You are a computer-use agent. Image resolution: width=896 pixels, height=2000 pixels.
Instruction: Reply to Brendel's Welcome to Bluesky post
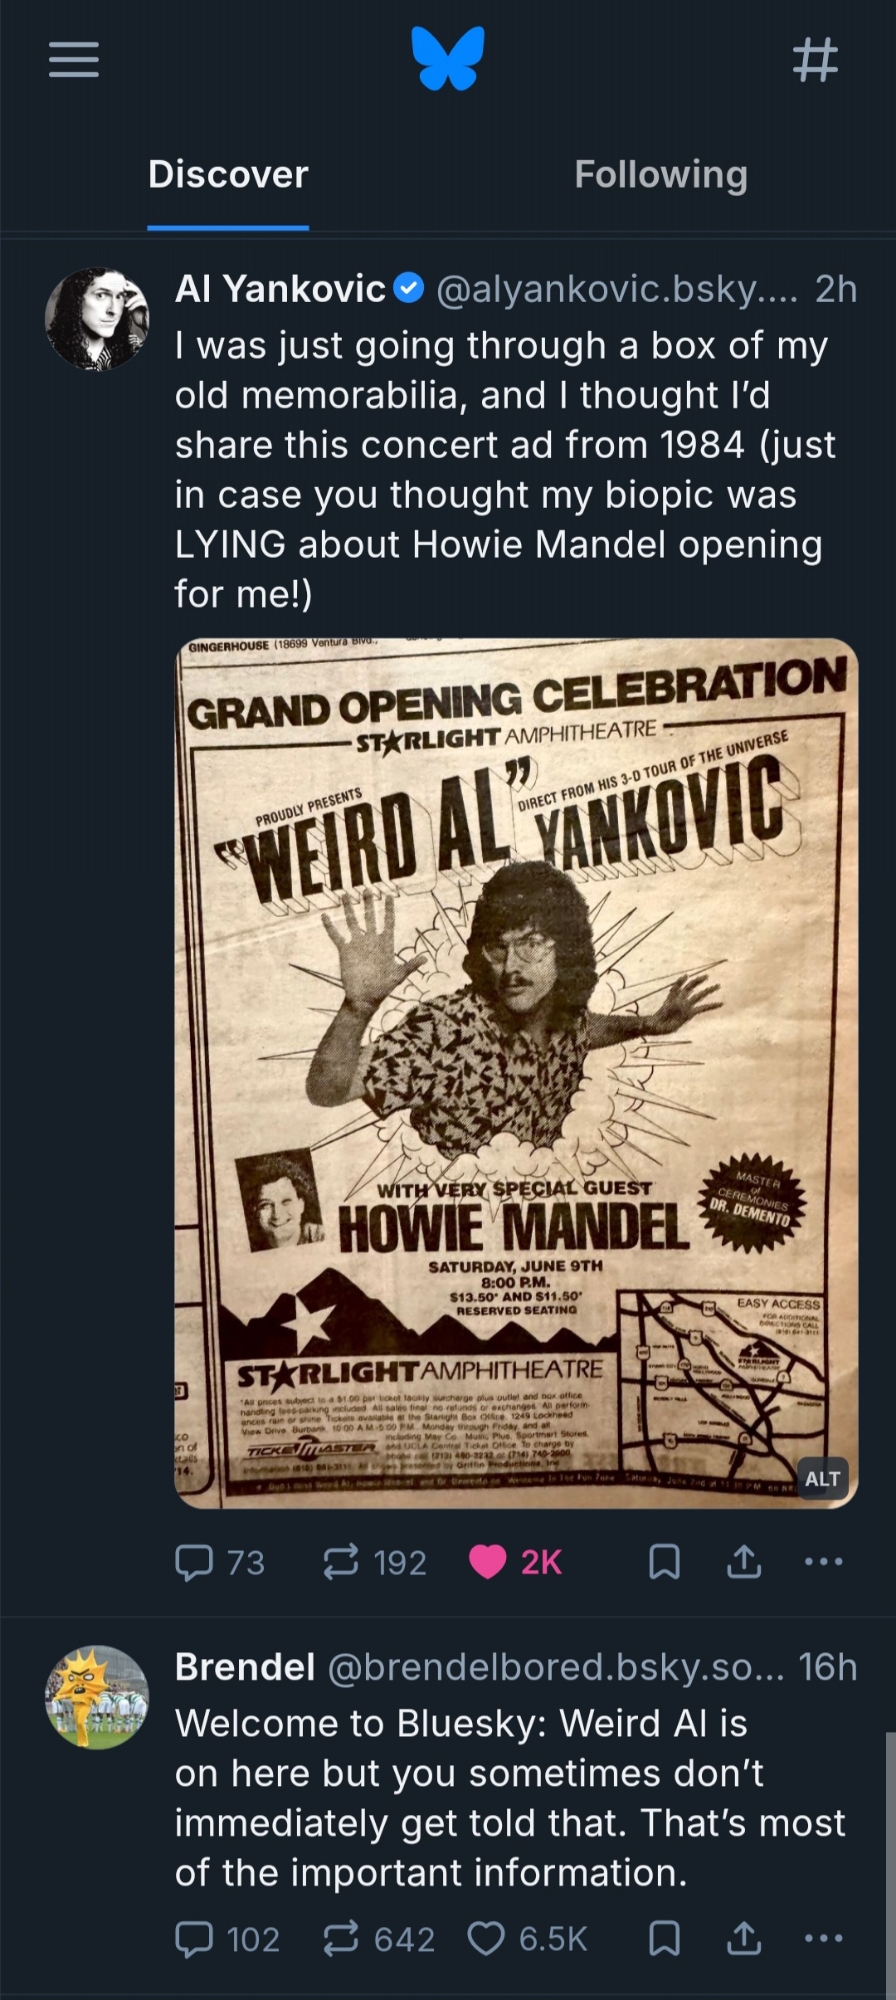coord(194,1939)
